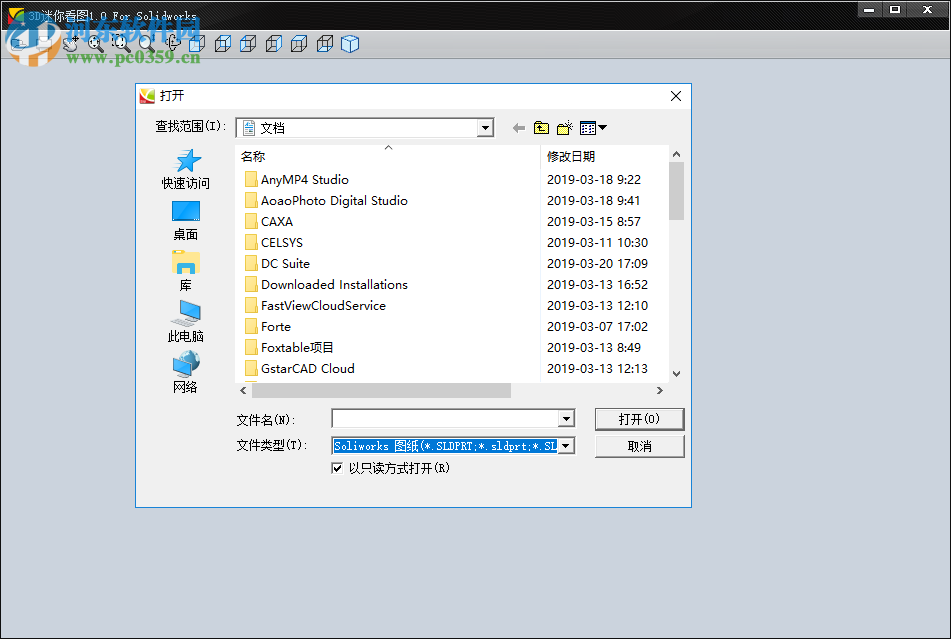Select the front face view cube icon

(x=196, y=44)
